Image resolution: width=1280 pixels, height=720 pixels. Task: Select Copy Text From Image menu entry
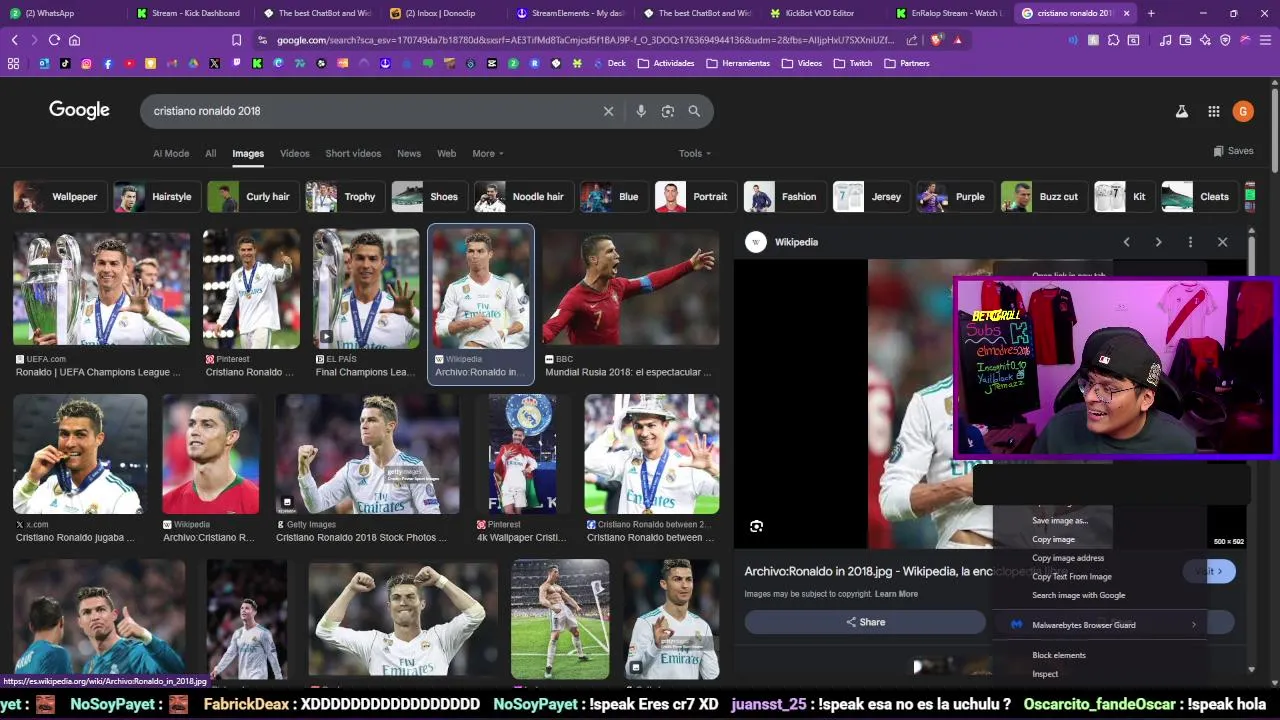(1072, 577)
